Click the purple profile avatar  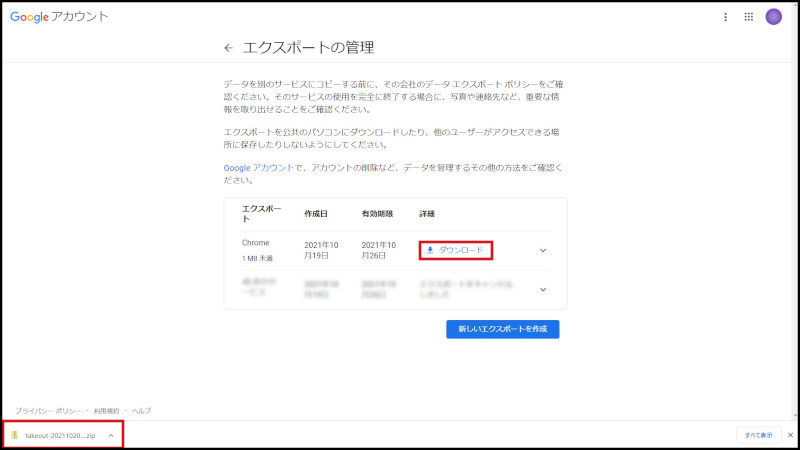click(x=774, y=17)
